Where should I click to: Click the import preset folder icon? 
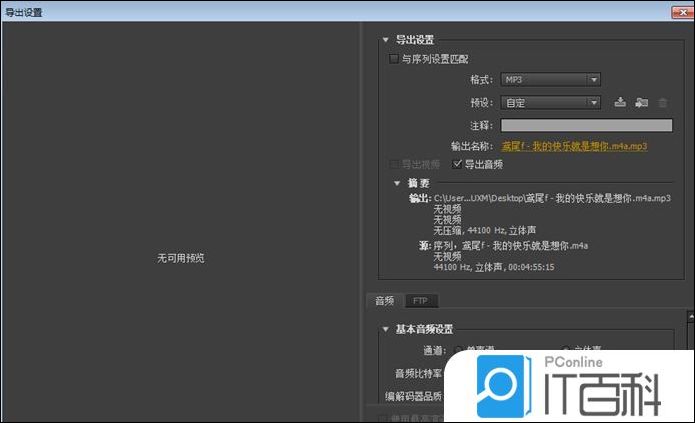[x=641, y=102]
